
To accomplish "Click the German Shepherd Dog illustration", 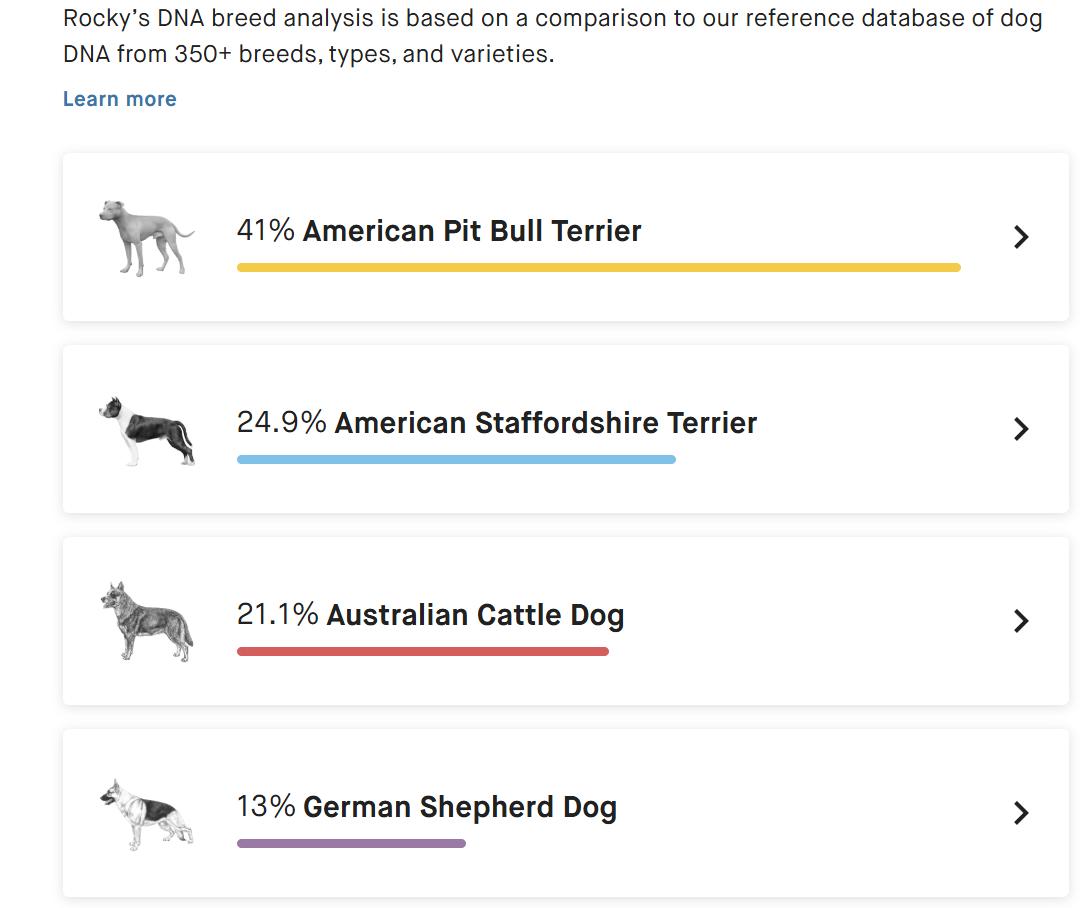I will tap(147, 813).
